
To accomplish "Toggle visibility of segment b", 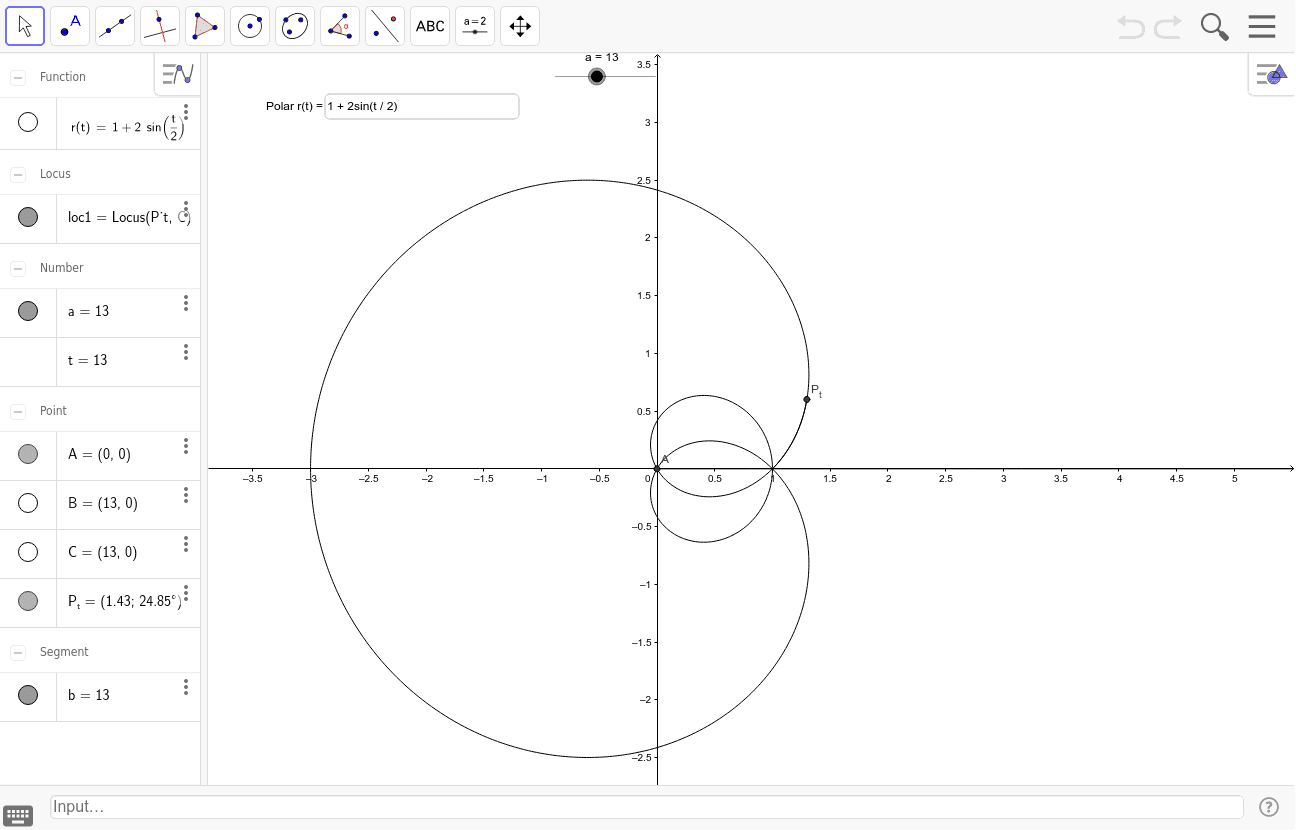I will (x=28, y=695).
